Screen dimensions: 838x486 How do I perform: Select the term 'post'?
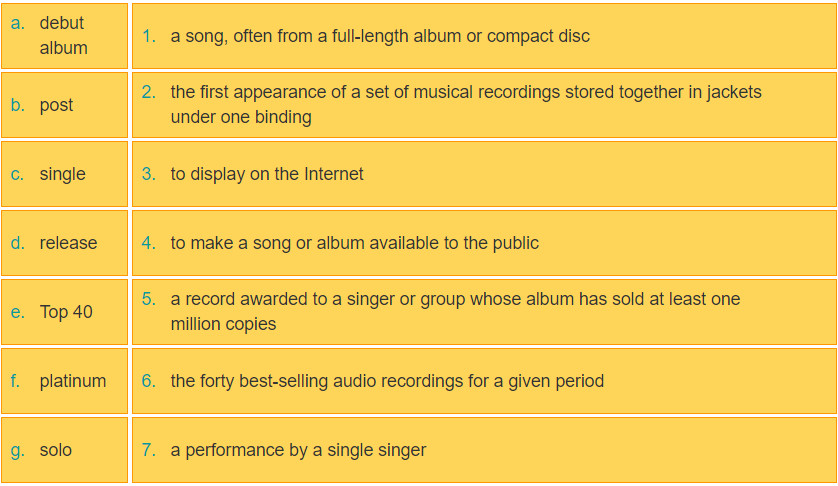pos(56,105)
